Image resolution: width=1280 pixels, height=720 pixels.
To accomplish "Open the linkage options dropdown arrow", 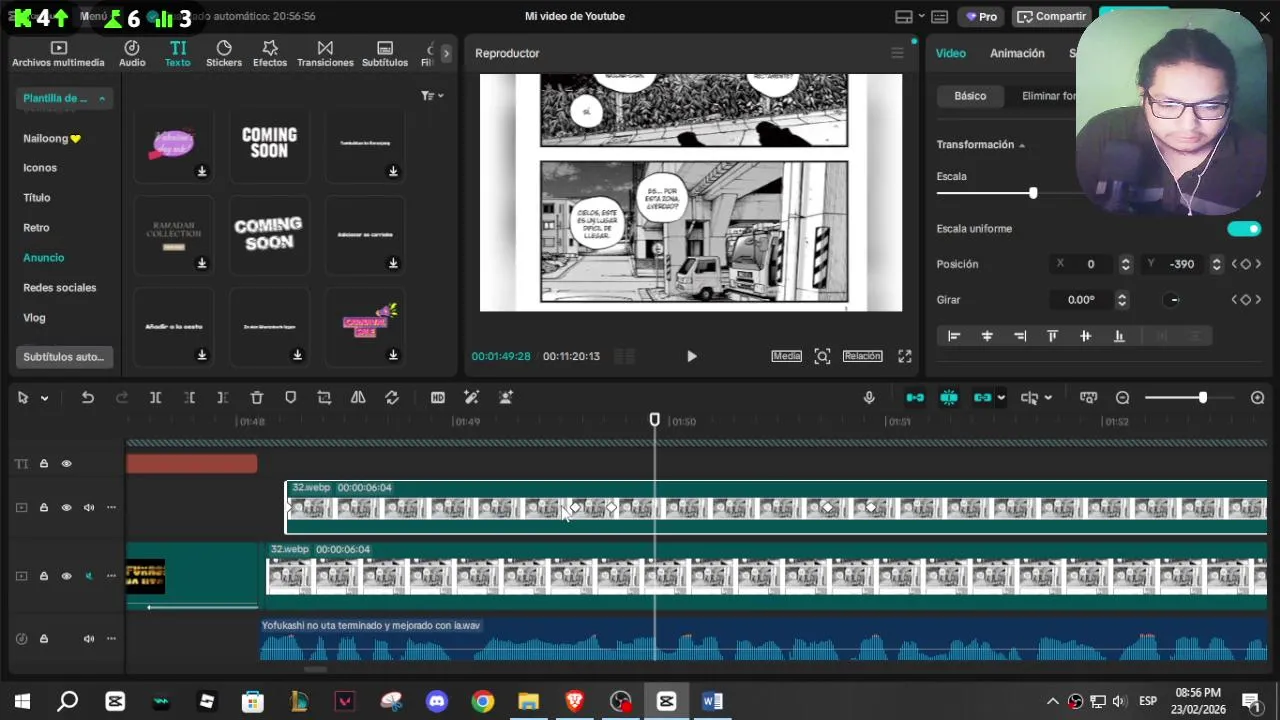I will tap(1001, 398).
